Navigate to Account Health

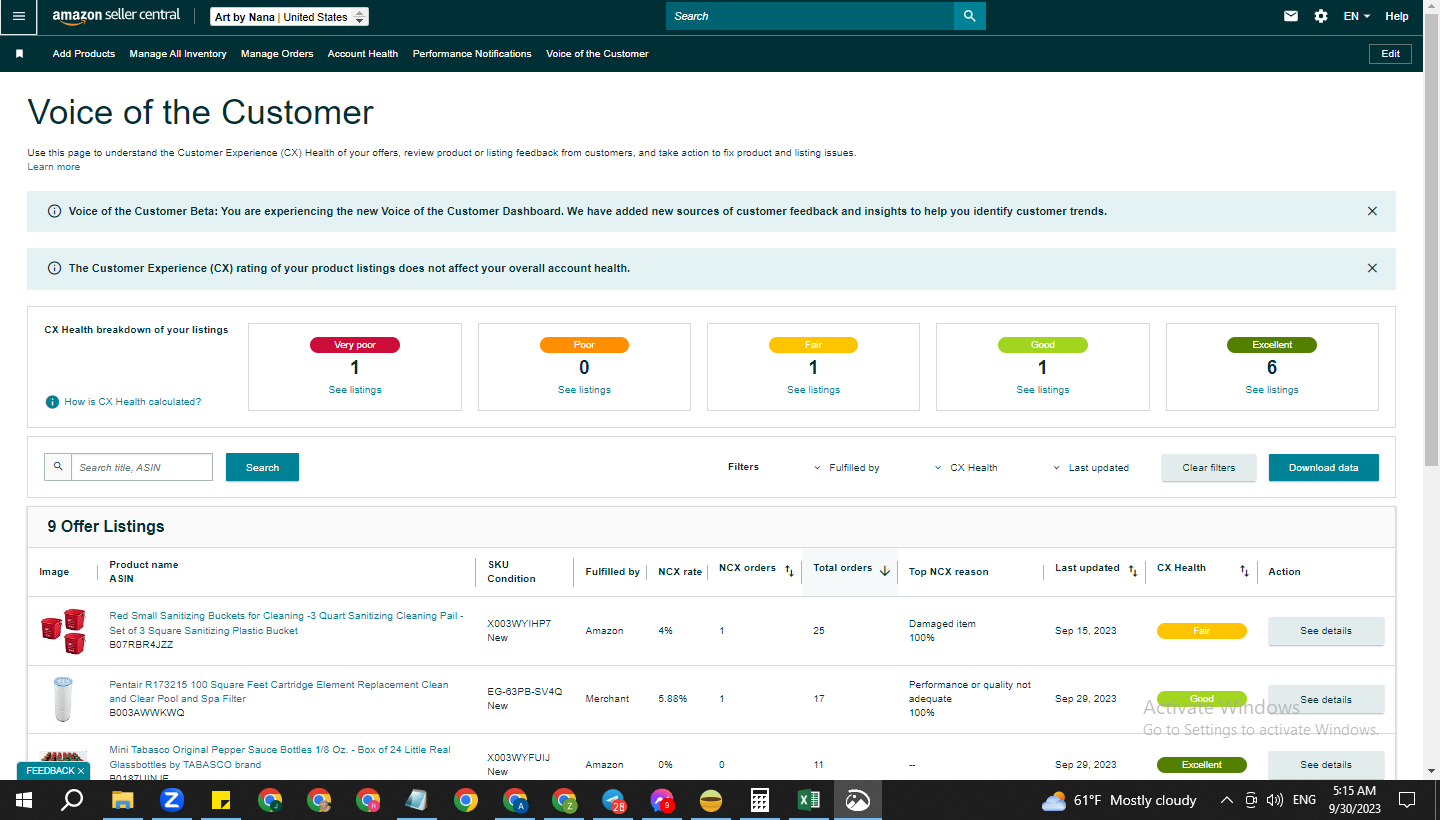click(363, 54)
